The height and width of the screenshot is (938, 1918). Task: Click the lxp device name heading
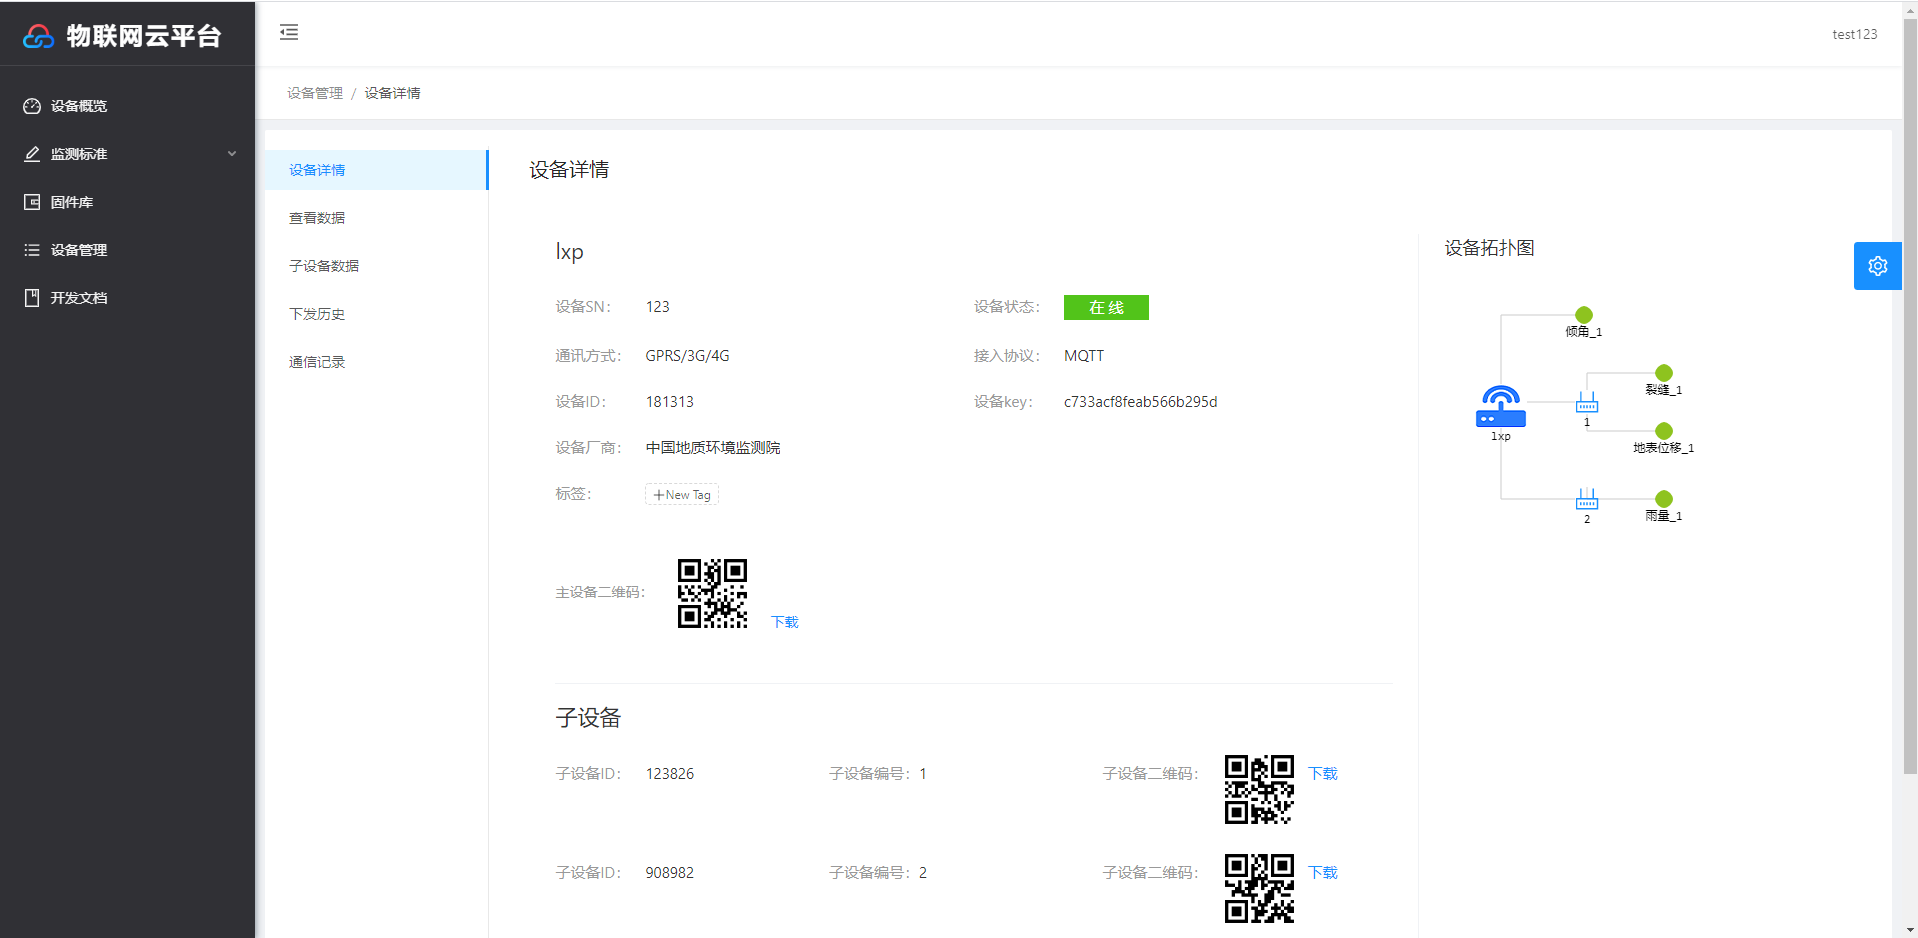pos(569,252)
